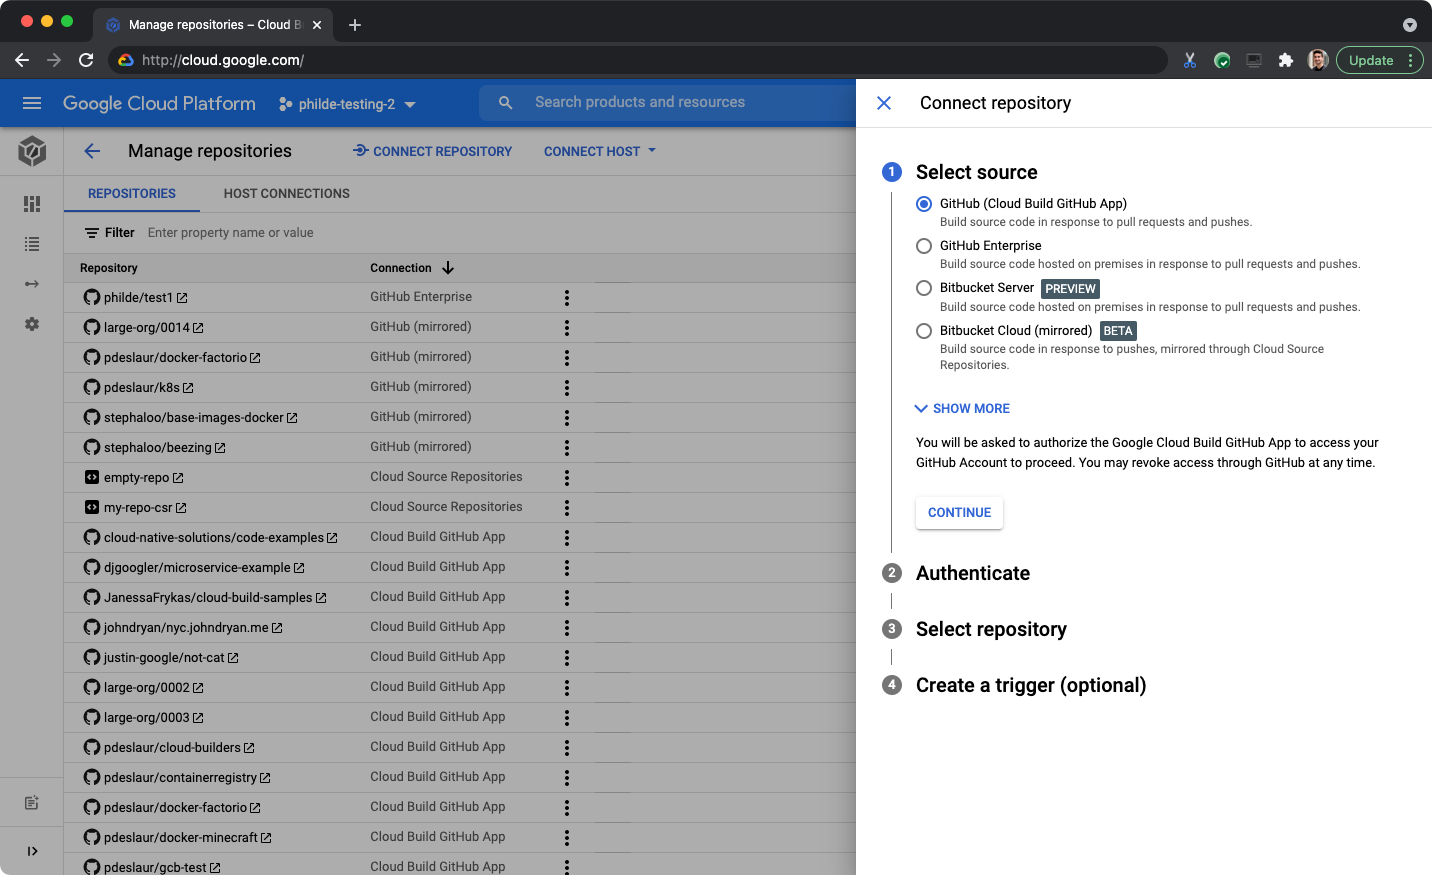Click the Authenticate step heading

coord(973,573)
